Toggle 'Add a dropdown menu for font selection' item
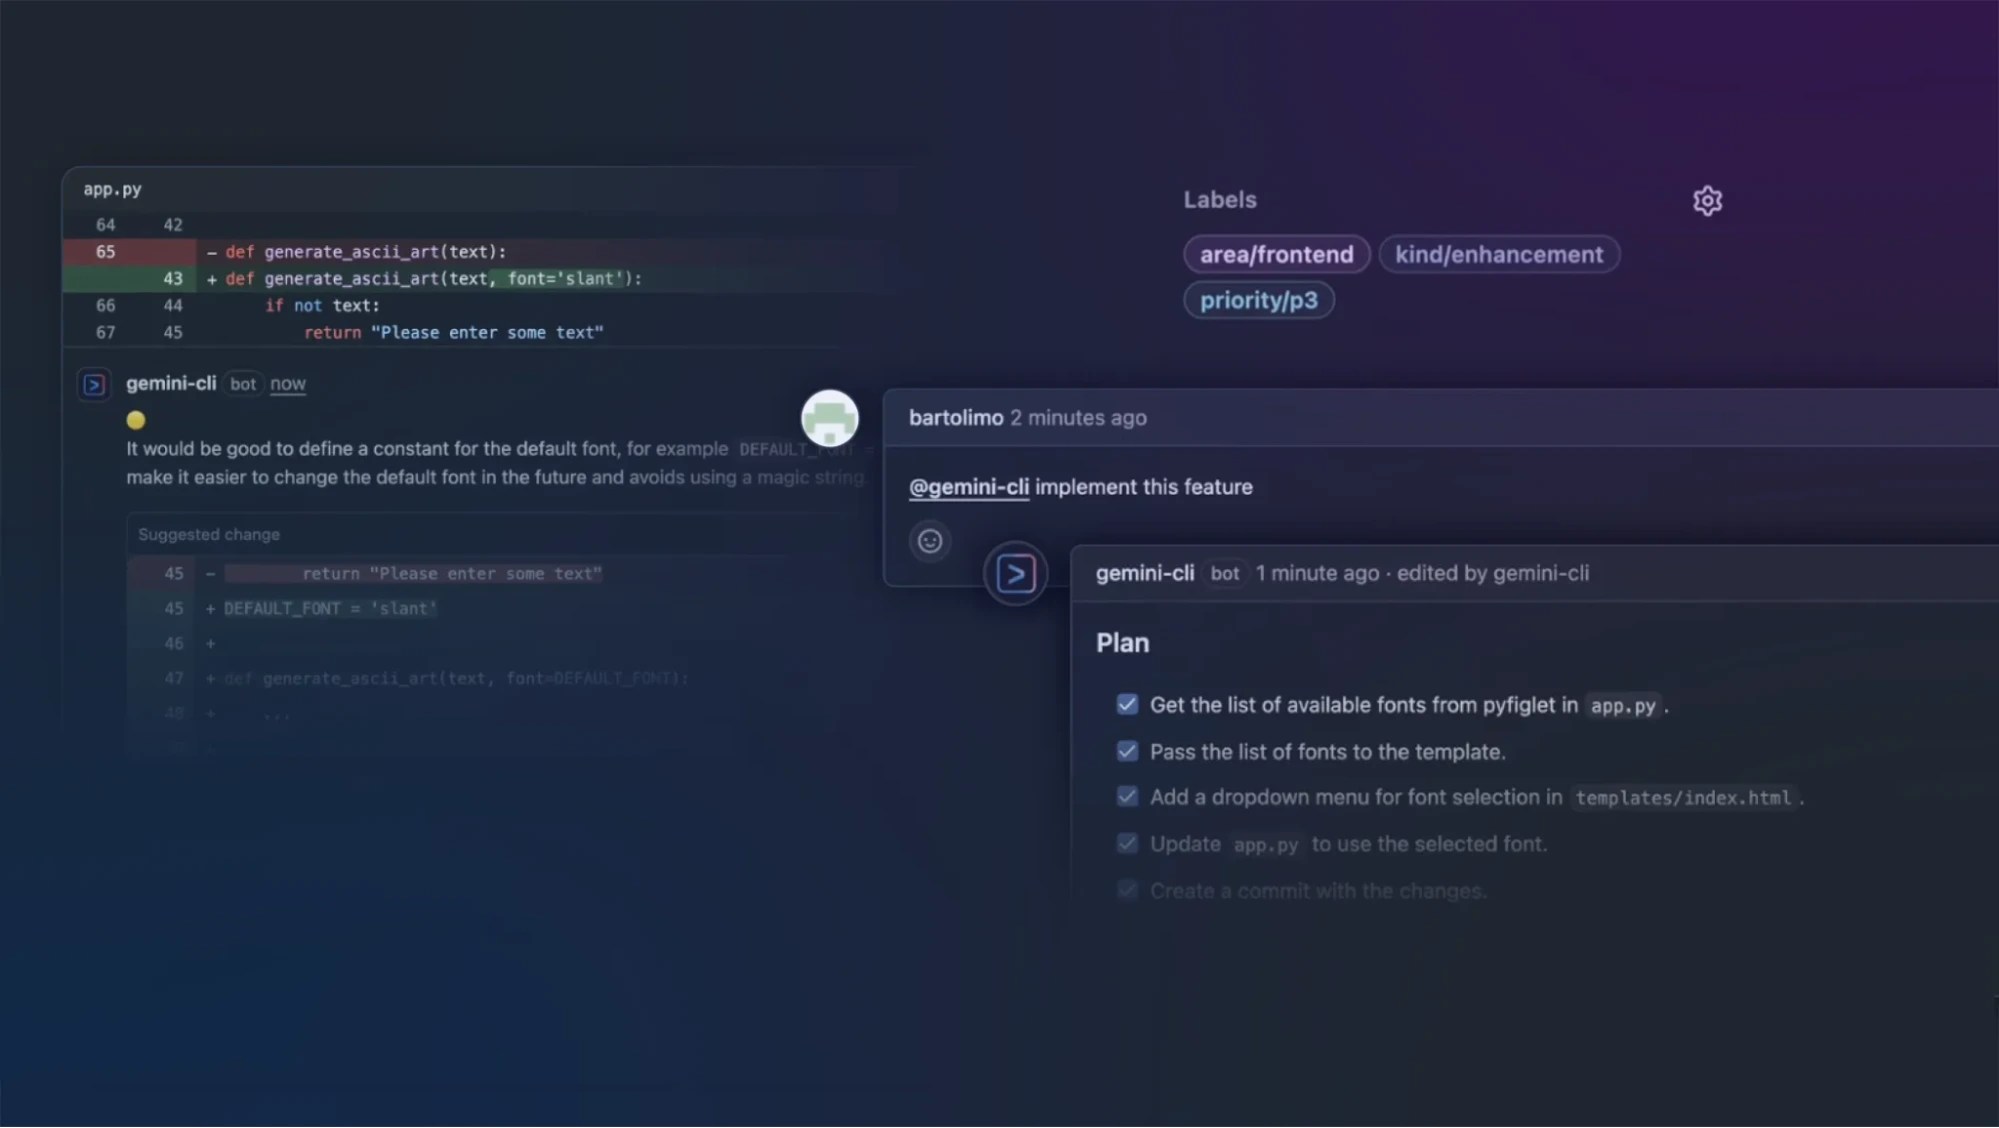The image size is (1999, 1128). coord(1127,796)
